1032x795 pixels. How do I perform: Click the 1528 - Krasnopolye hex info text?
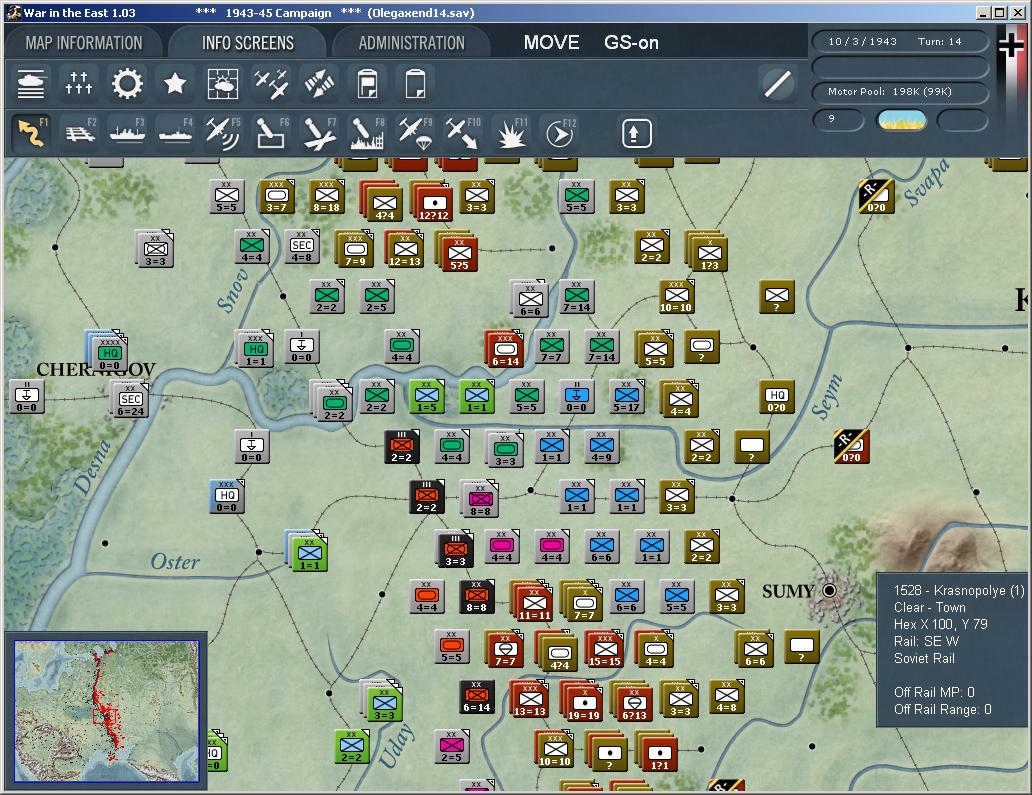tap(959, 590)
